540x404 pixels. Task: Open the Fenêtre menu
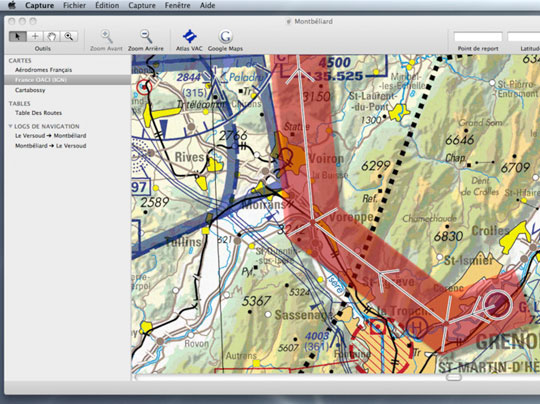point(177,5)
